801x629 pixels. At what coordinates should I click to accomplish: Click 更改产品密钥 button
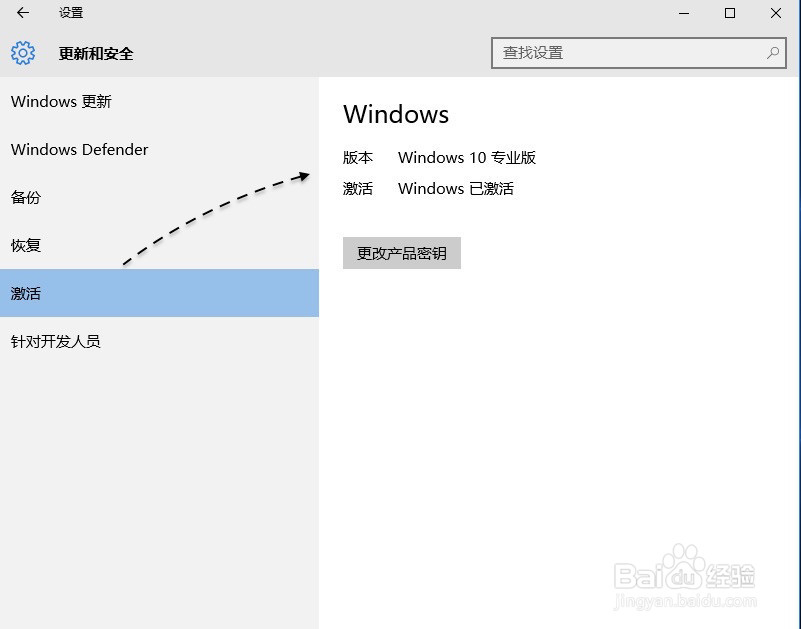coord(402,253)
